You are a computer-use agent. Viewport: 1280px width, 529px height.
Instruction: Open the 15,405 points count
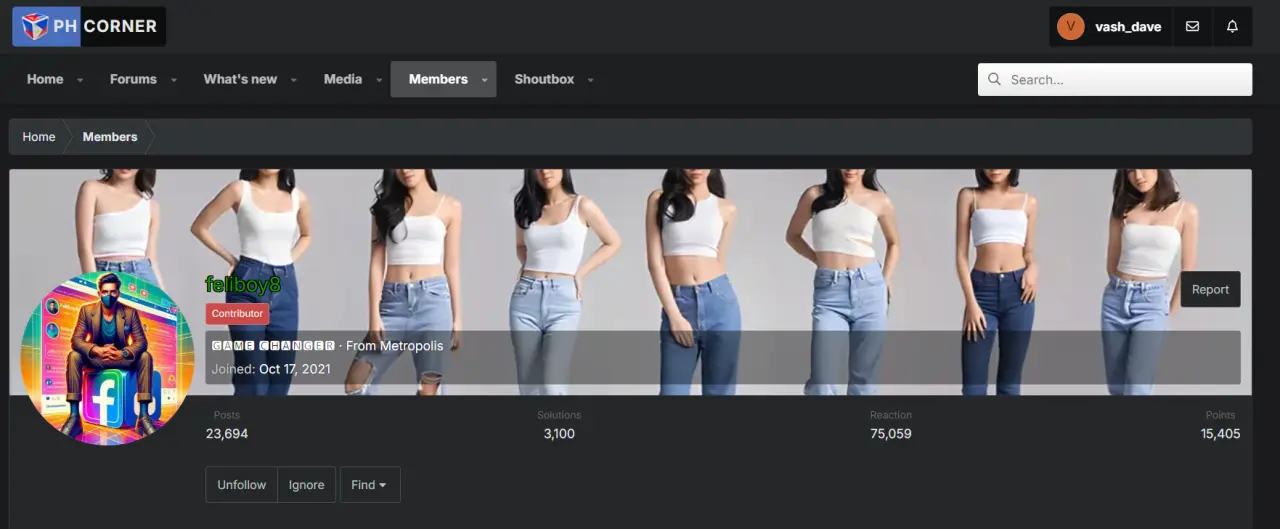tap(1221, 434)
